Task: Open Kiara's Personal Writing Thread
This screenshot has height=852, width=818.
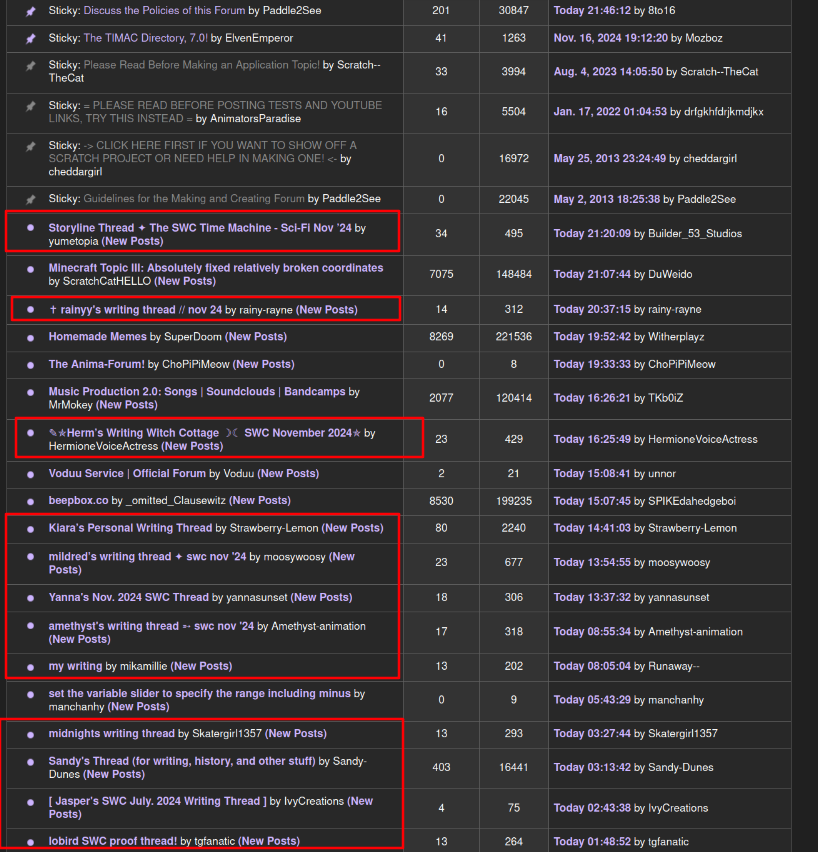Action: (130, 528)
